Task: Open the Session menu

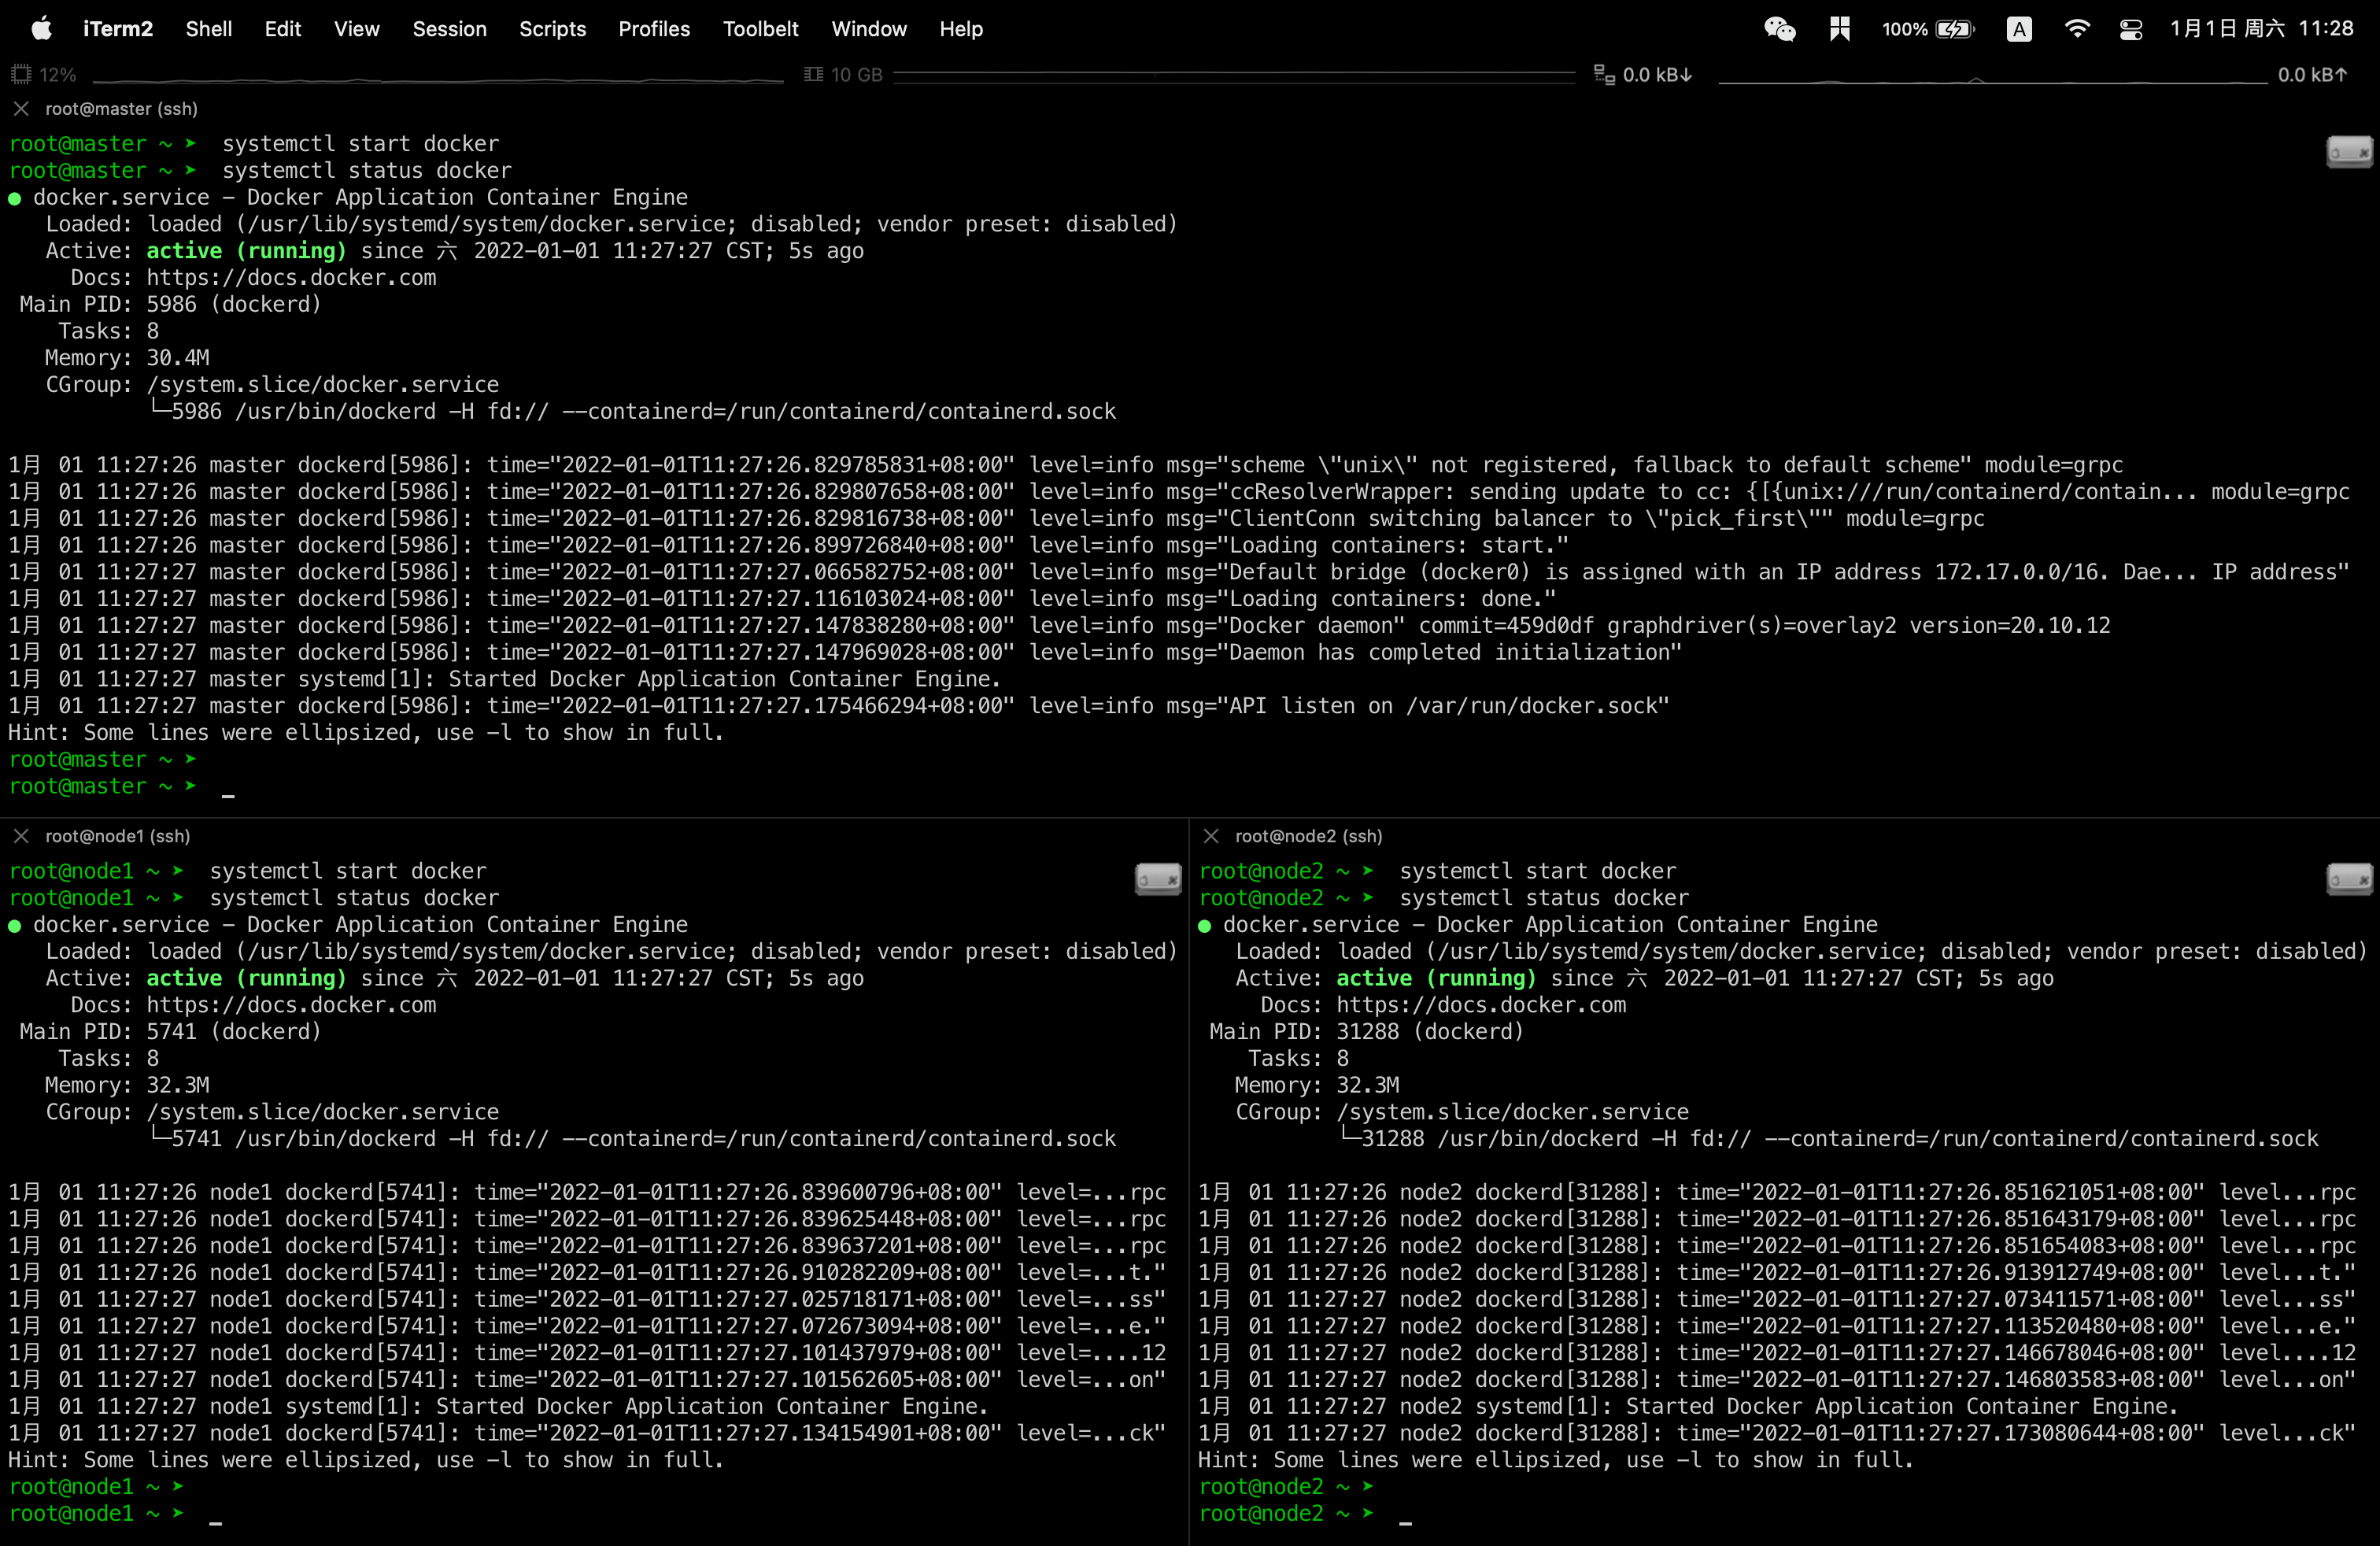Action: pyautogui.click(x=450, y=29)
